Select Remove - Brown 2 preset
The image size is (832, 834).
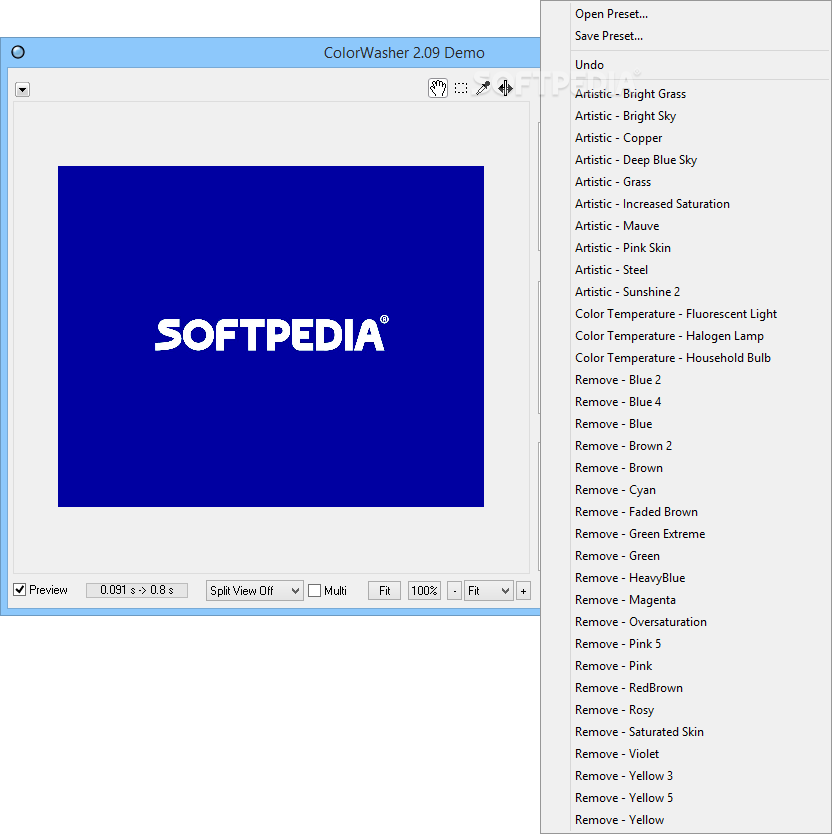pyautogui.click(x=685, y=446)
